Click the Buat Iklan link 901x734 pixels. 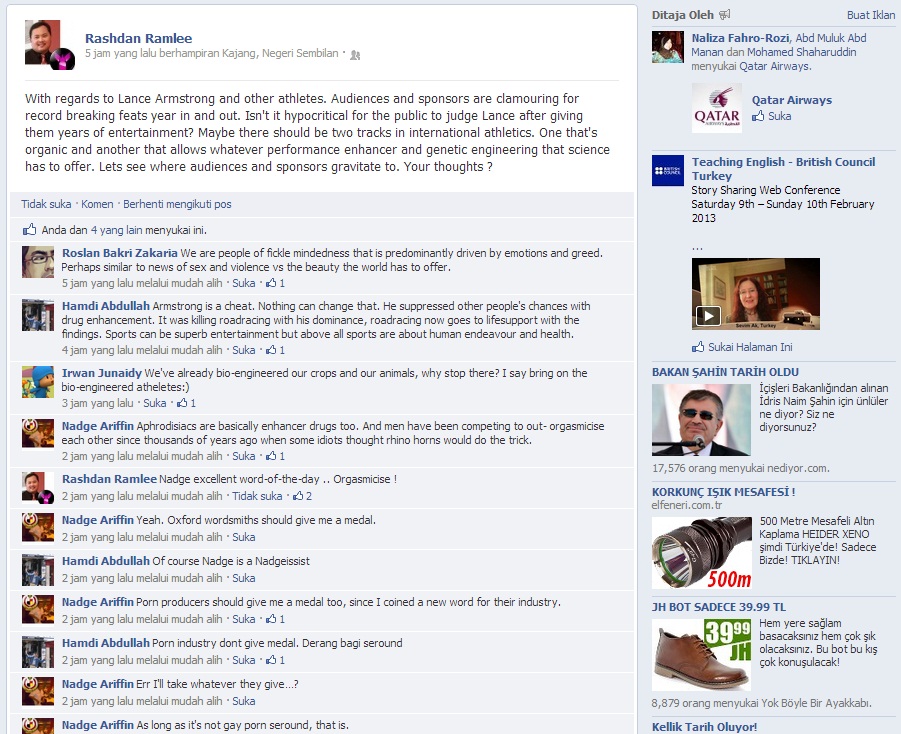(871, 15)
